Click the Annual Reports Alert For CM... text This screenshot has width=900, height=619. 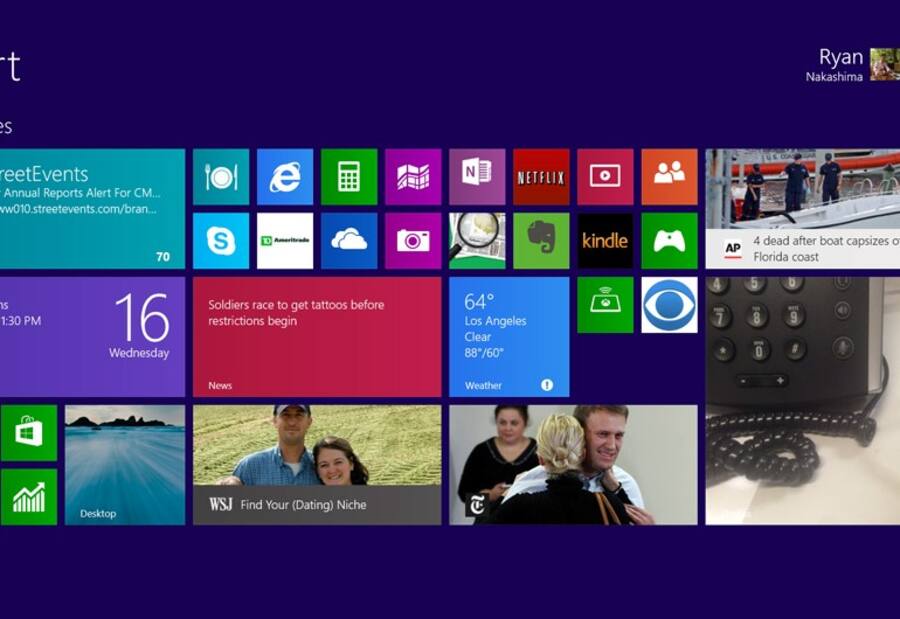tap(82, 192)
